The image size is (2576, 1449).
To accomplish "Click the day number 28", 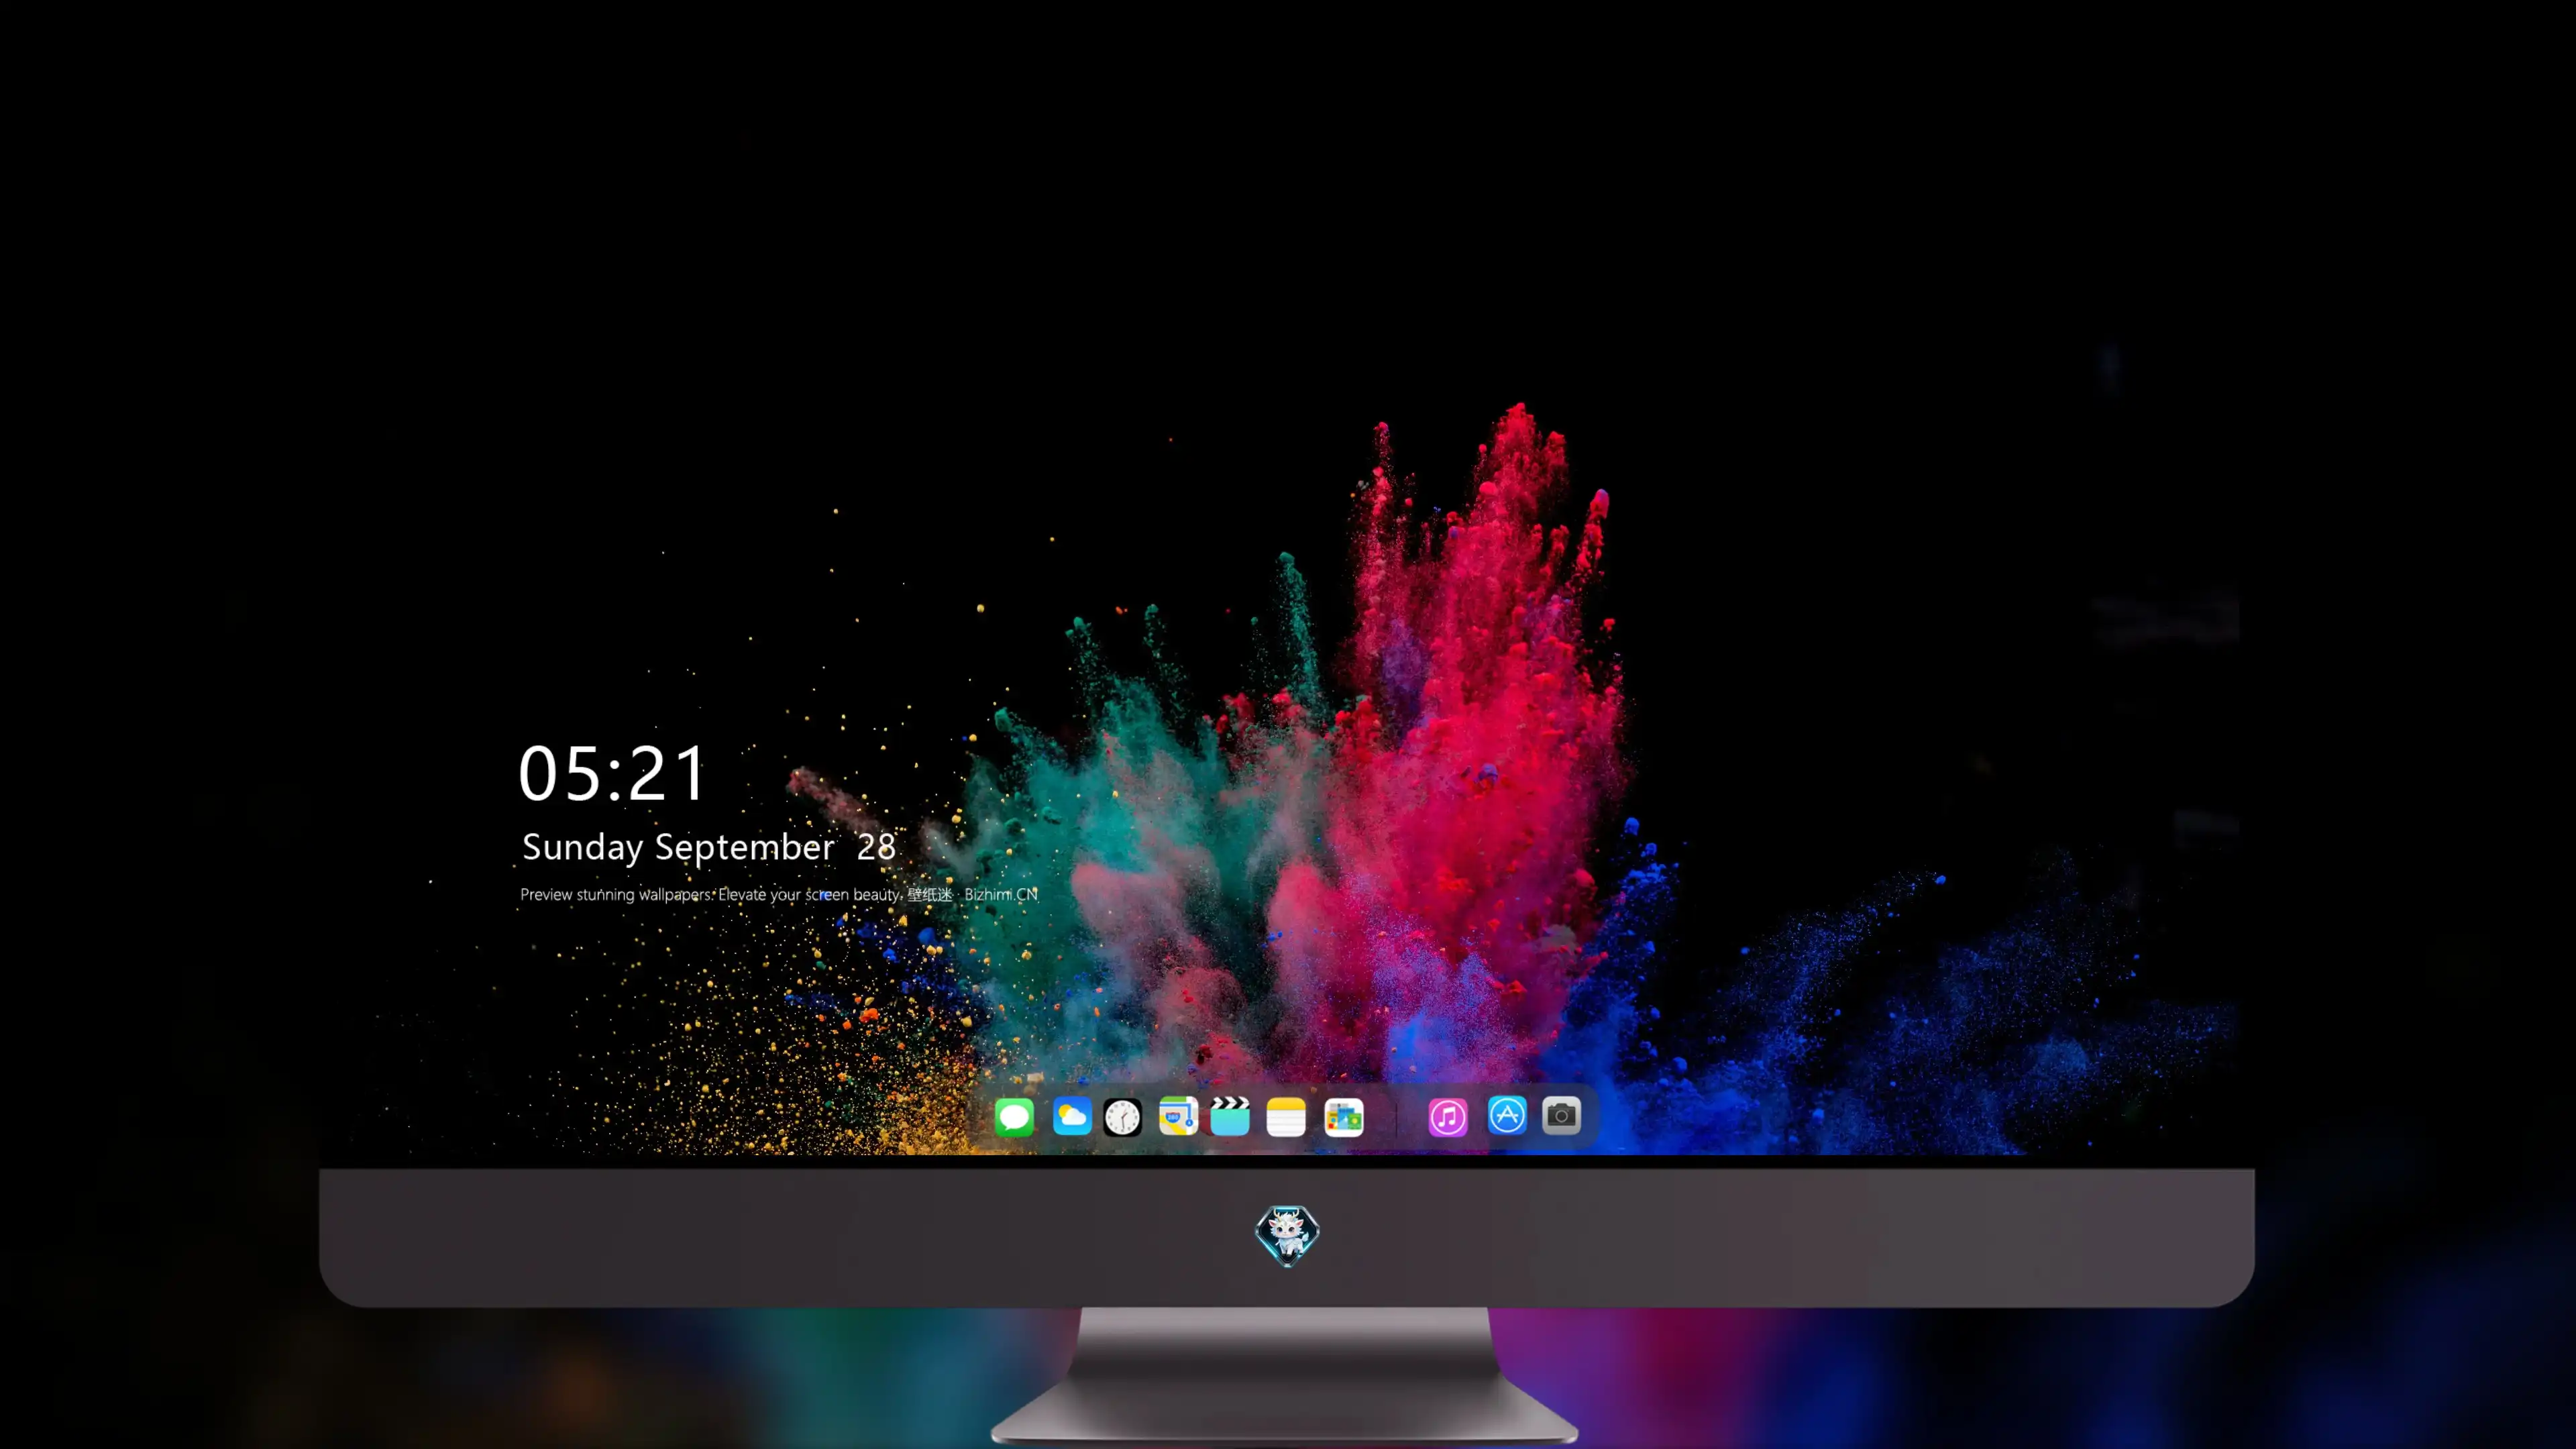I will [876, 847].
